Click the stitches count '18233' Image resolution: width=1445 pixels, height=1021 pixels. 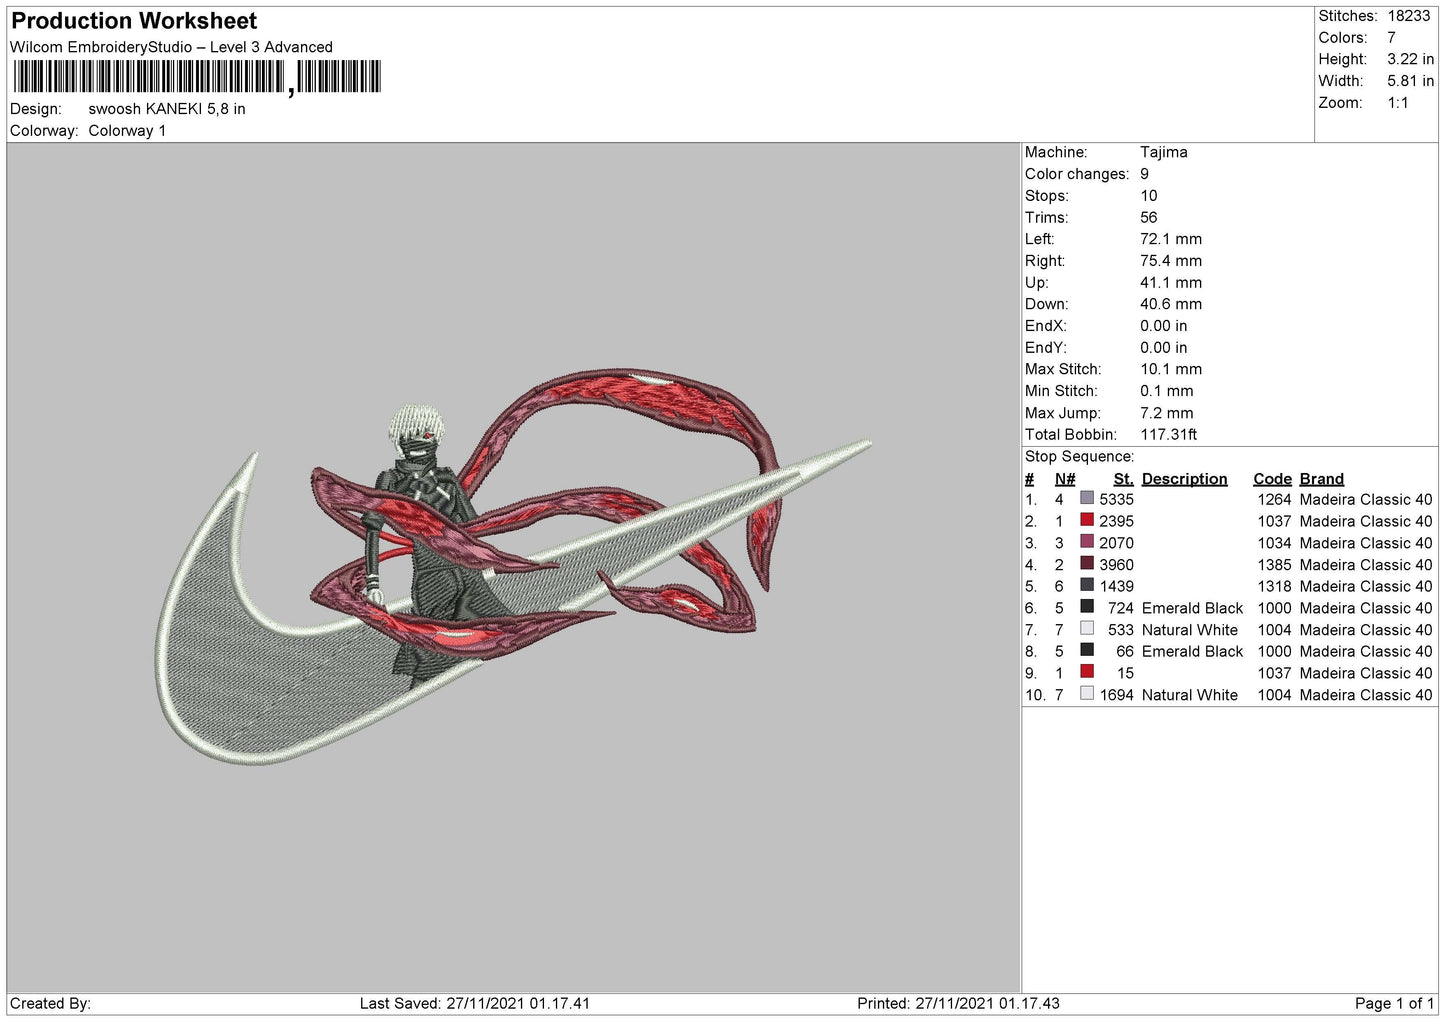(1409, 16)
